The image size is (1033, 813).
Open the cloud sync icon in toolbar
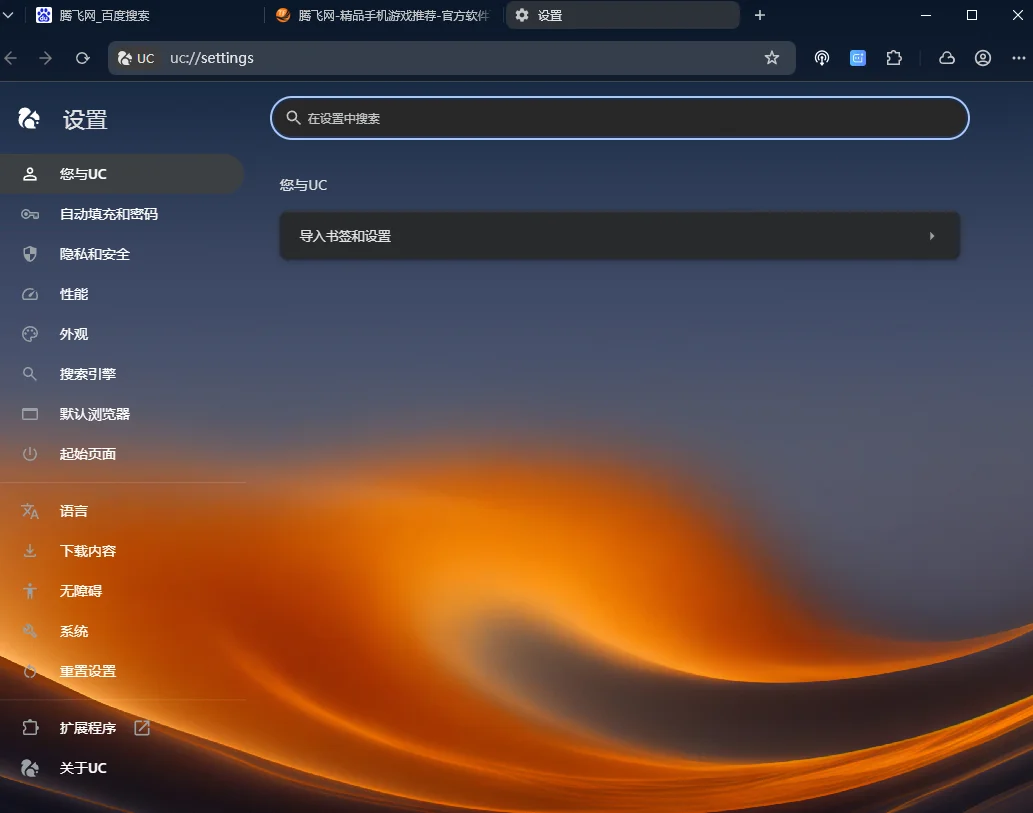947,58
